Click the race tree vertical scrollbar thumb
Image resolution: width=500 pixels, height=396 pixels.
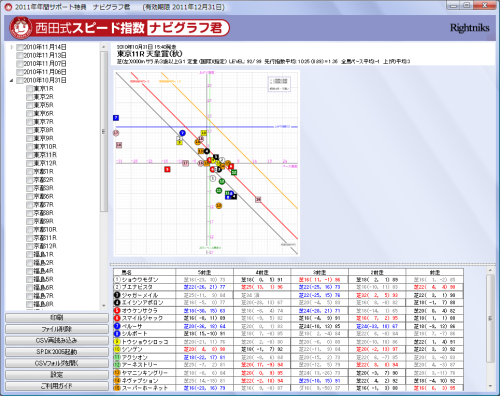tap(104, 131)
